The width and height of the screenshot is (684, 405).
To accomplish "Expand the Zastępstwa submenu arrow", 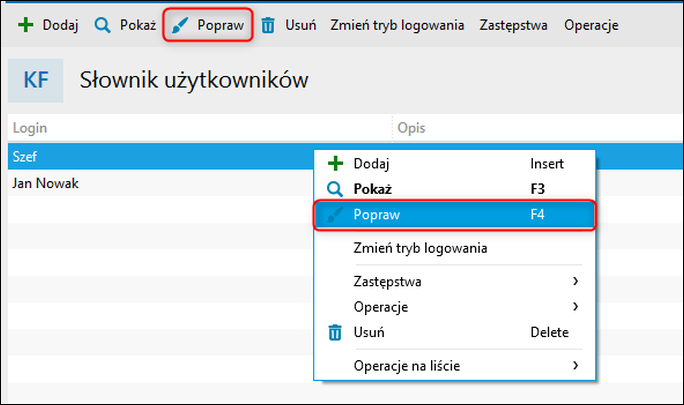I will 576,281.
